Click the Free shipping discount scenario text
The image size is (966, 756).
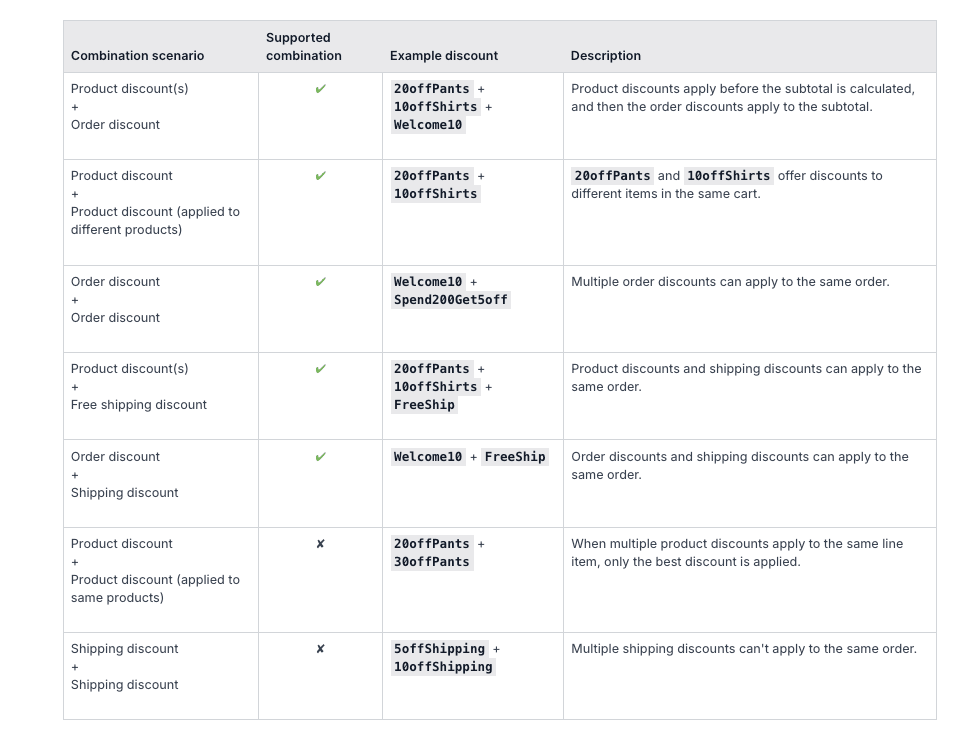coord(139,405)
